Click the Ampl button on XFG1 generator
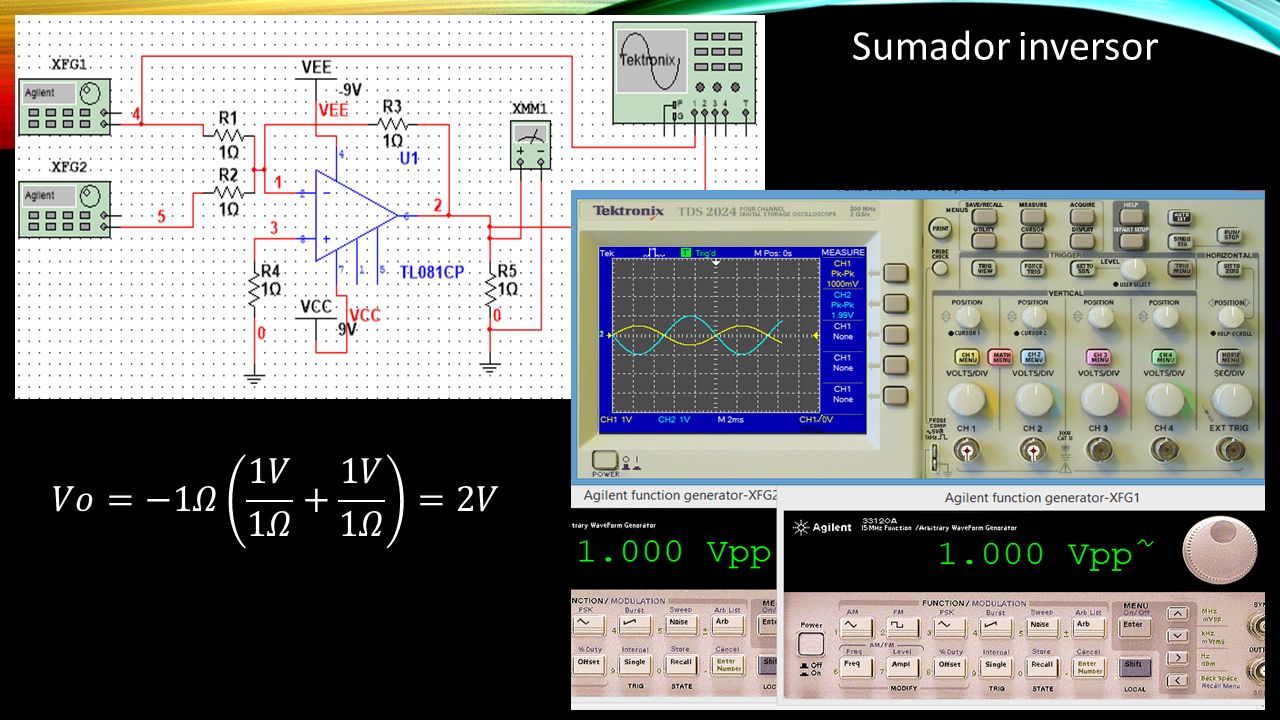This screenshot has width=1280, height=720. pos(903,667)
